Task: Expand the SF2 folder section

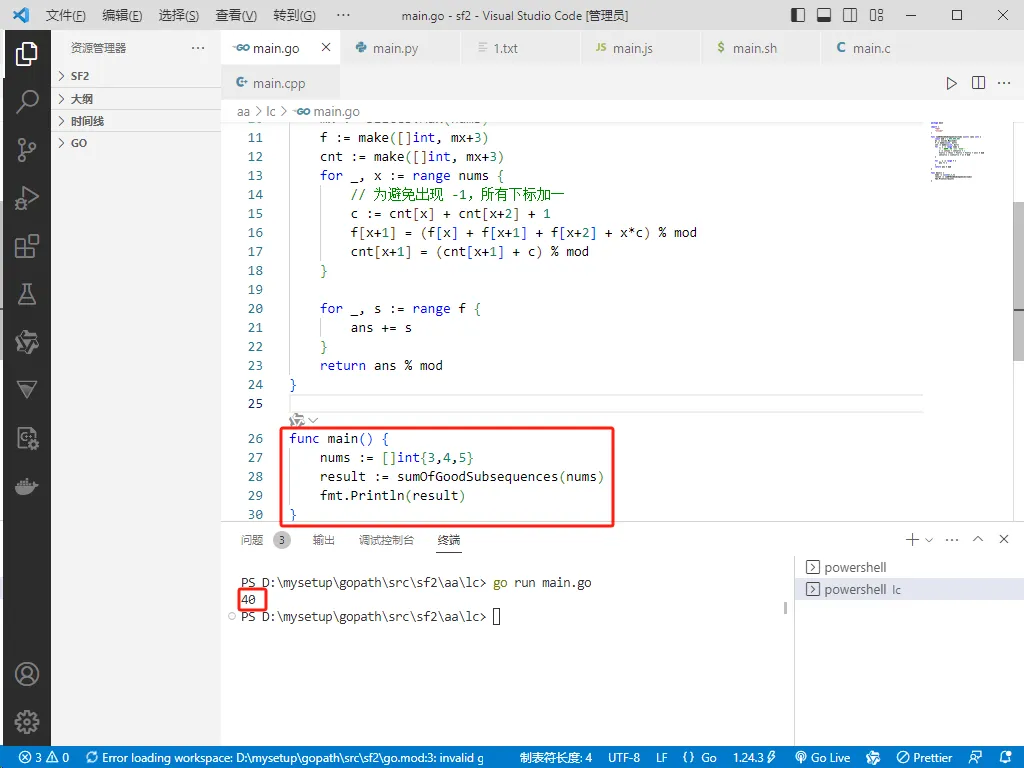Action: tap(136, 76)
